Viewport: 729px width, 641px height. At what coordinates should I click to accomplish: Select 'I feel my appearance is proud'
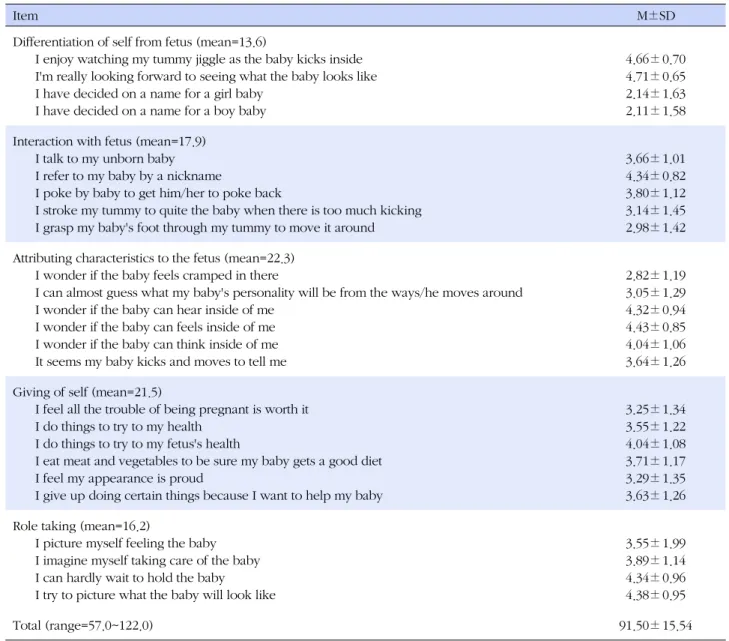(119, 478)
